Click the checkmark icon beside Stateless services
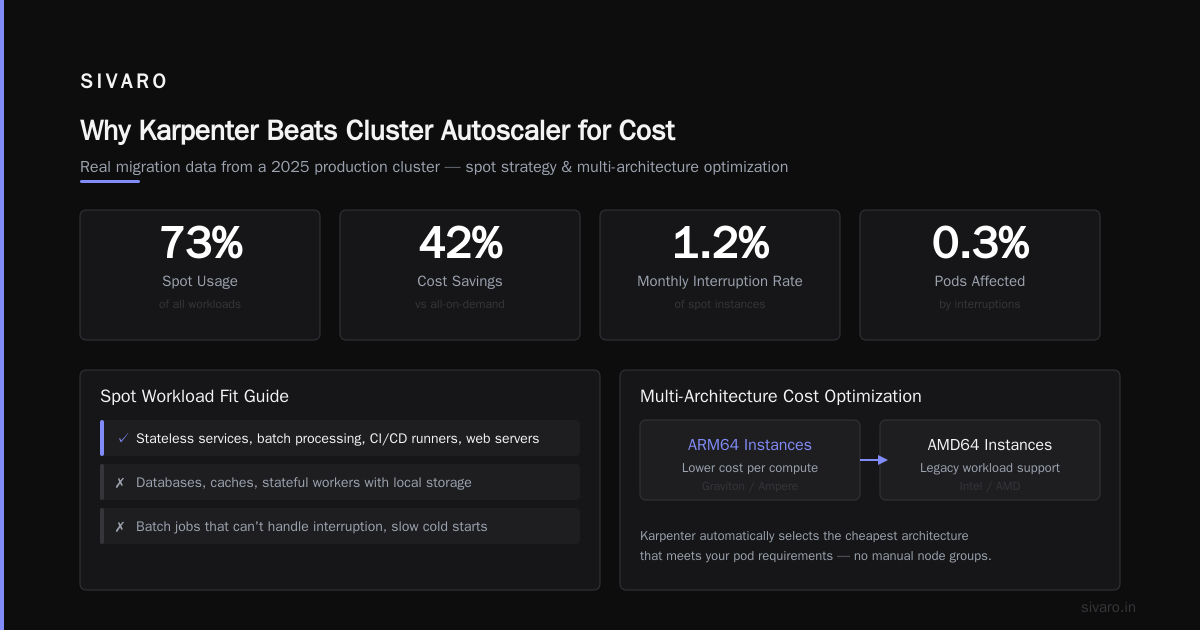The width and height of the screenshot is (1200, 630). [x=123, y=438]
